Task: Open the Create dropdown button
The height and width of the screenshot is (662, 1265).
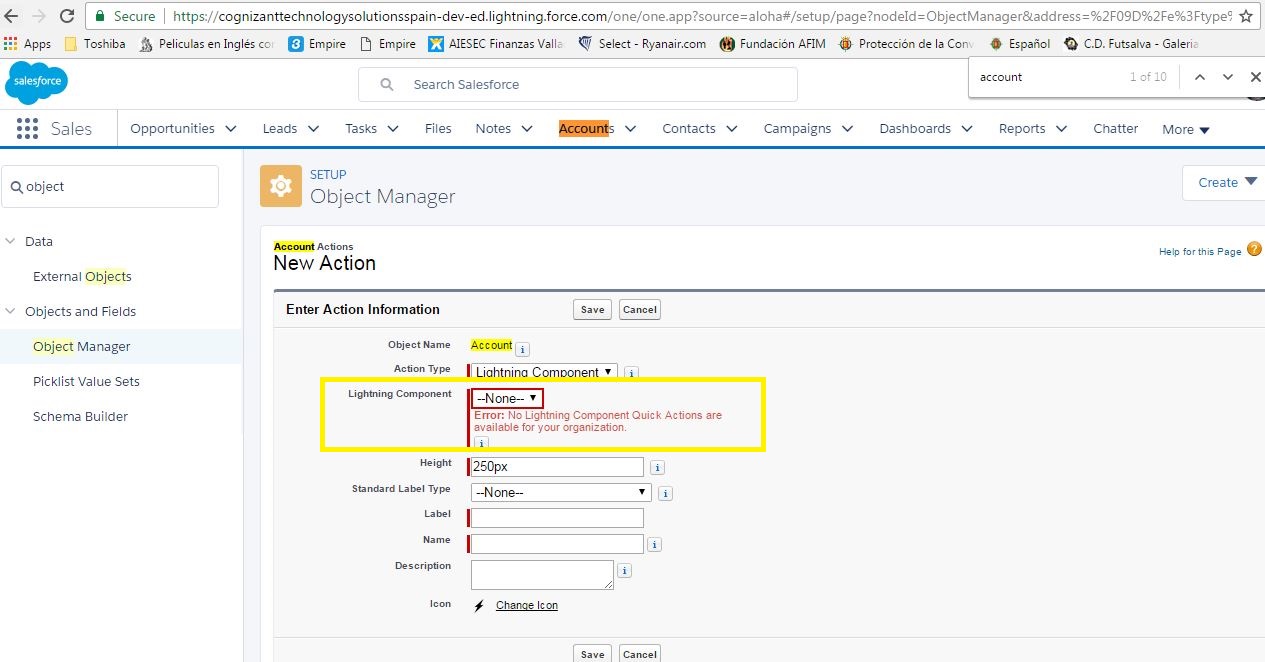Action: coord(1224,183)
